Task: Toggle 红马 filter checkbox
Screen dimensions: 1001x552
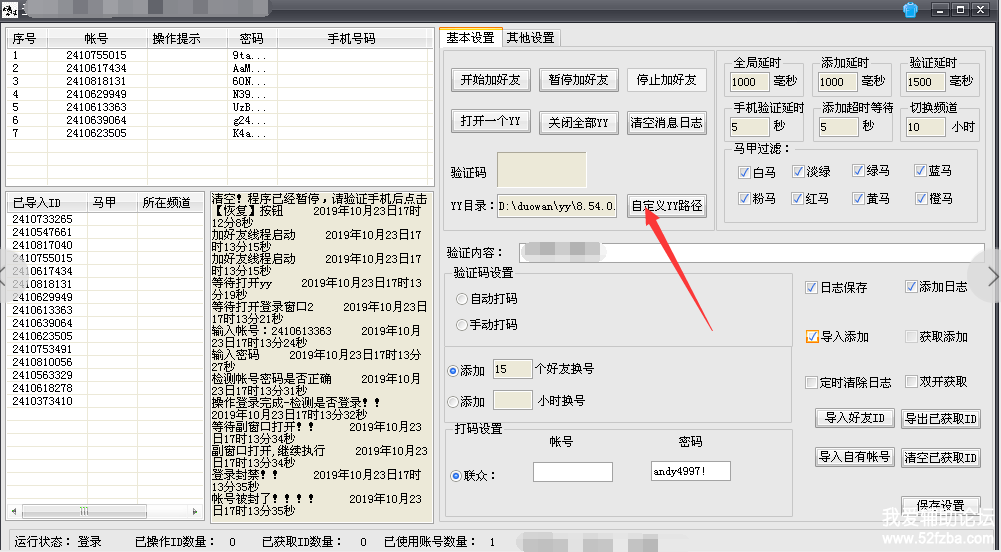Action: pyautogui.click(x=797, y=198)
